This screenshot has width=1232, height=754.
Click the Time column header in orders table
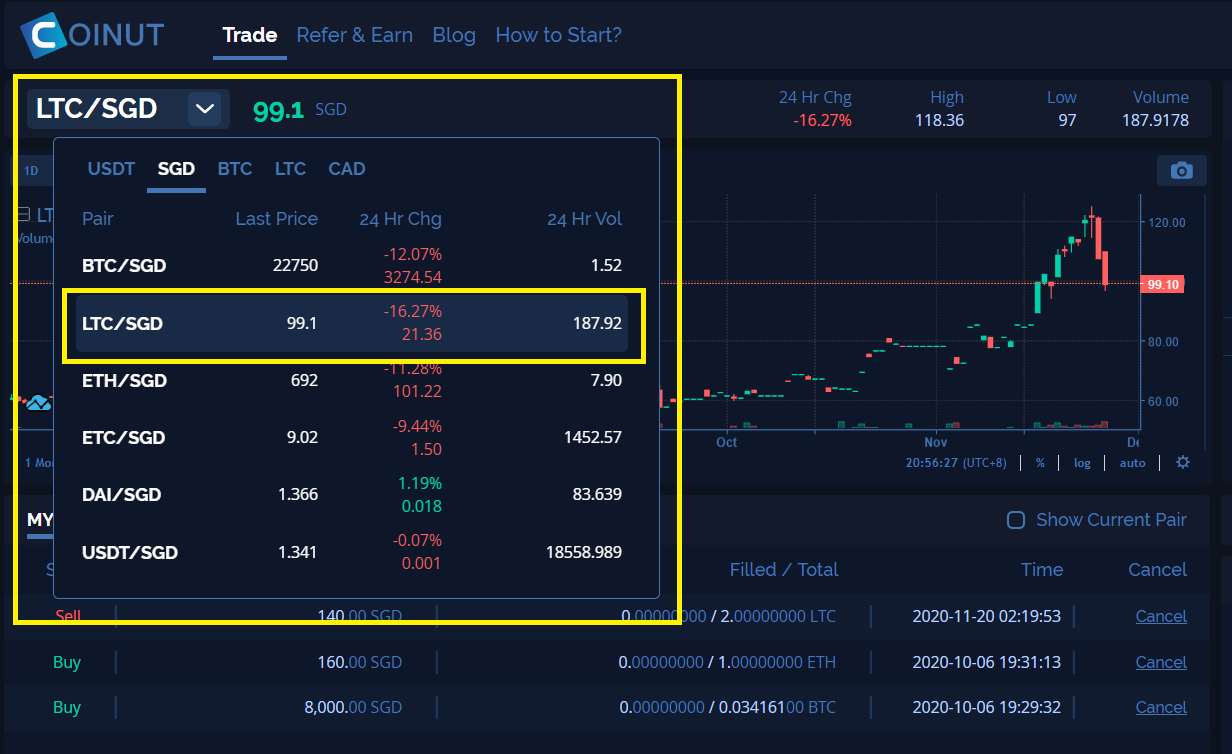[1042, 570]
